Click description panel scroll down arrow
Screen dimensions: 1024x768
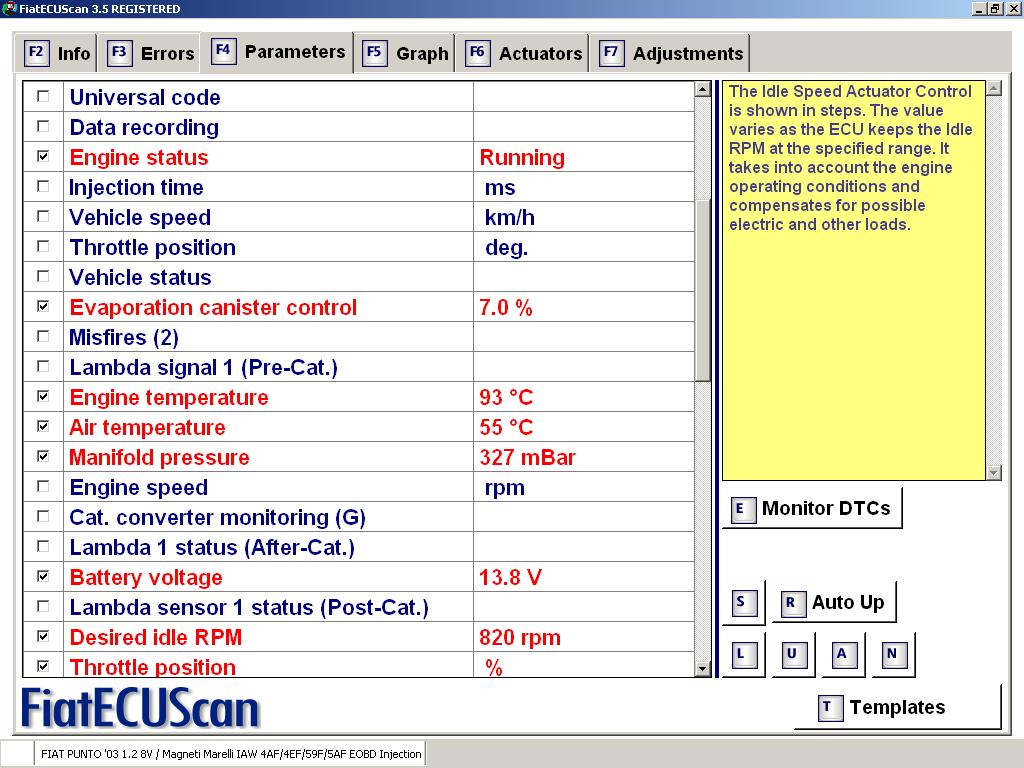pyautogui.click(x=994, y=472)
